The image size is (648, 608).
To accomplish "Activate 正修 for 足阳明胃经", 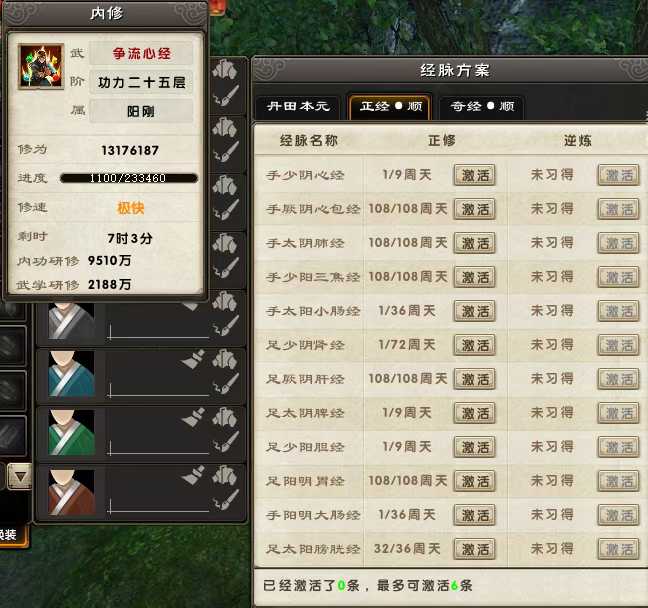I will pyautogui.click(x=474, y=482).
